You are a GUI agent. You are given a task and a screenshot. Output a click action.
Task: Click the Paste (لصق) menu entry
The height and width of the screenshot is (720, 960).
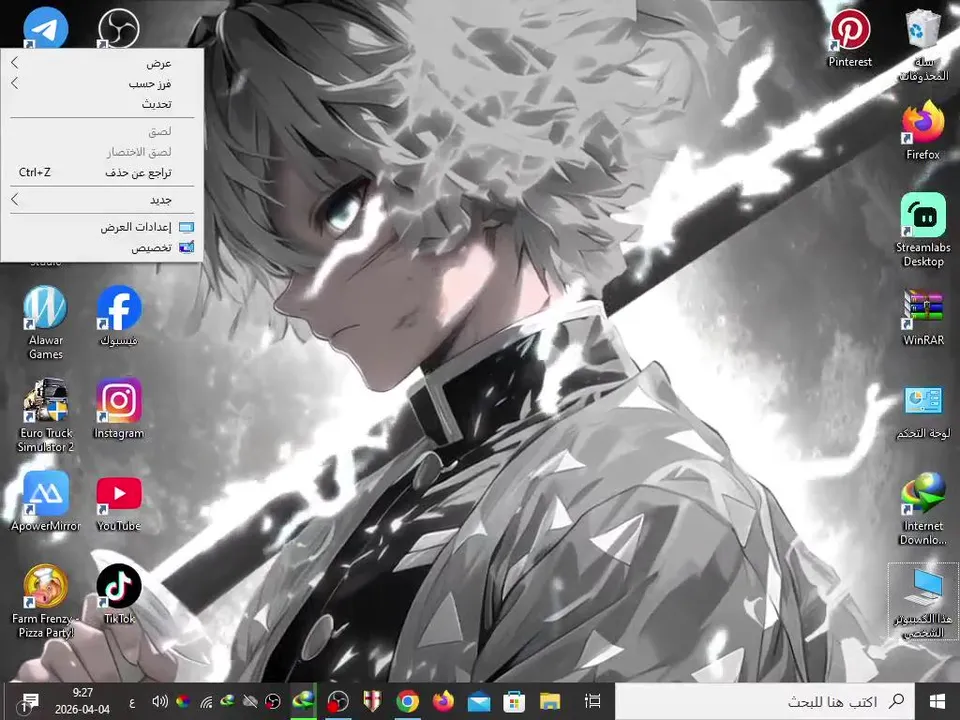[x=102, y=131]
